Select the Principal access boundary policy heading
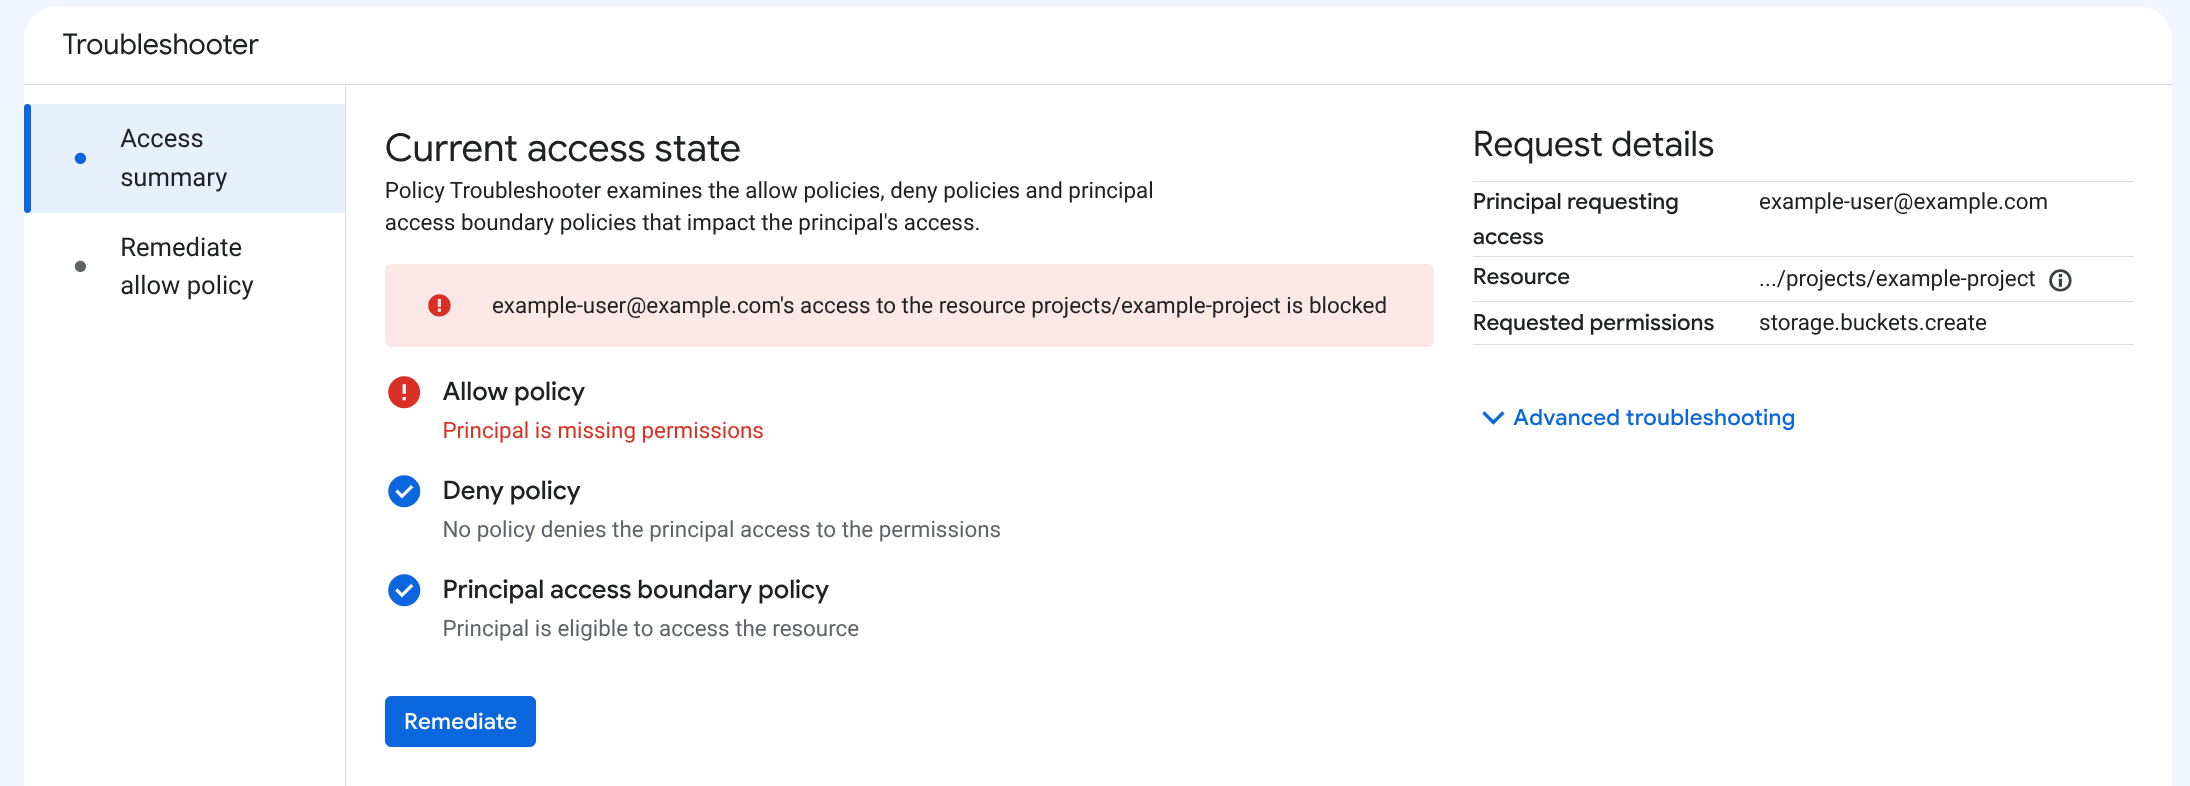2190x786 pixels. tap(636, 590)
